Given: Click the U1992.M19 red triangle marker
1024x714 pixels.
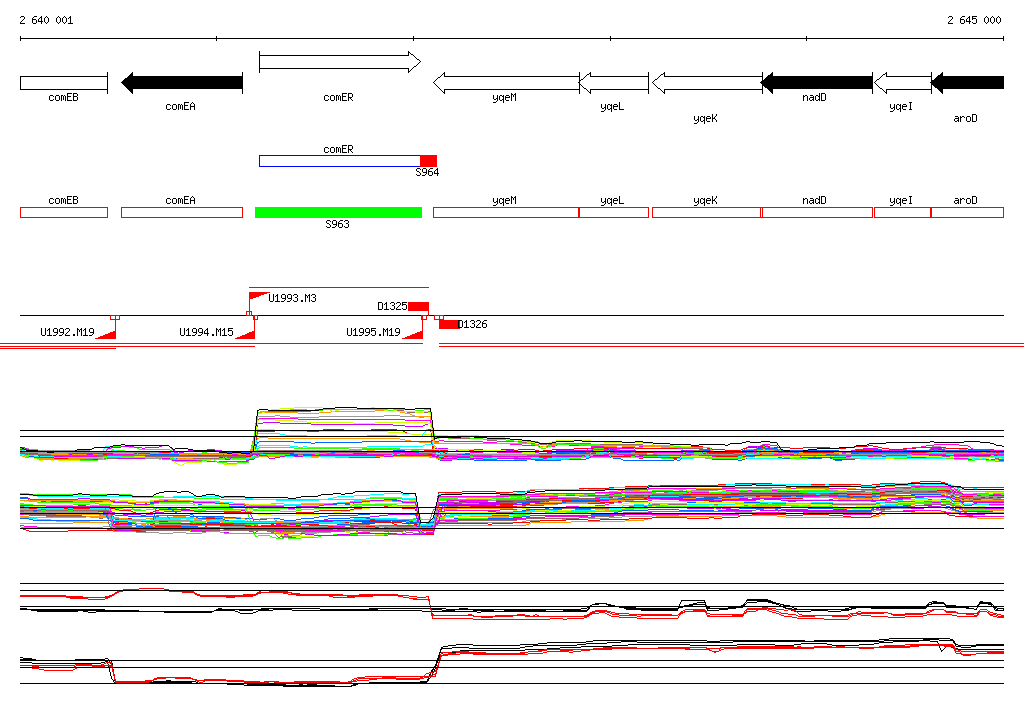Looking at the screenshot, I should tap(106, 334).
